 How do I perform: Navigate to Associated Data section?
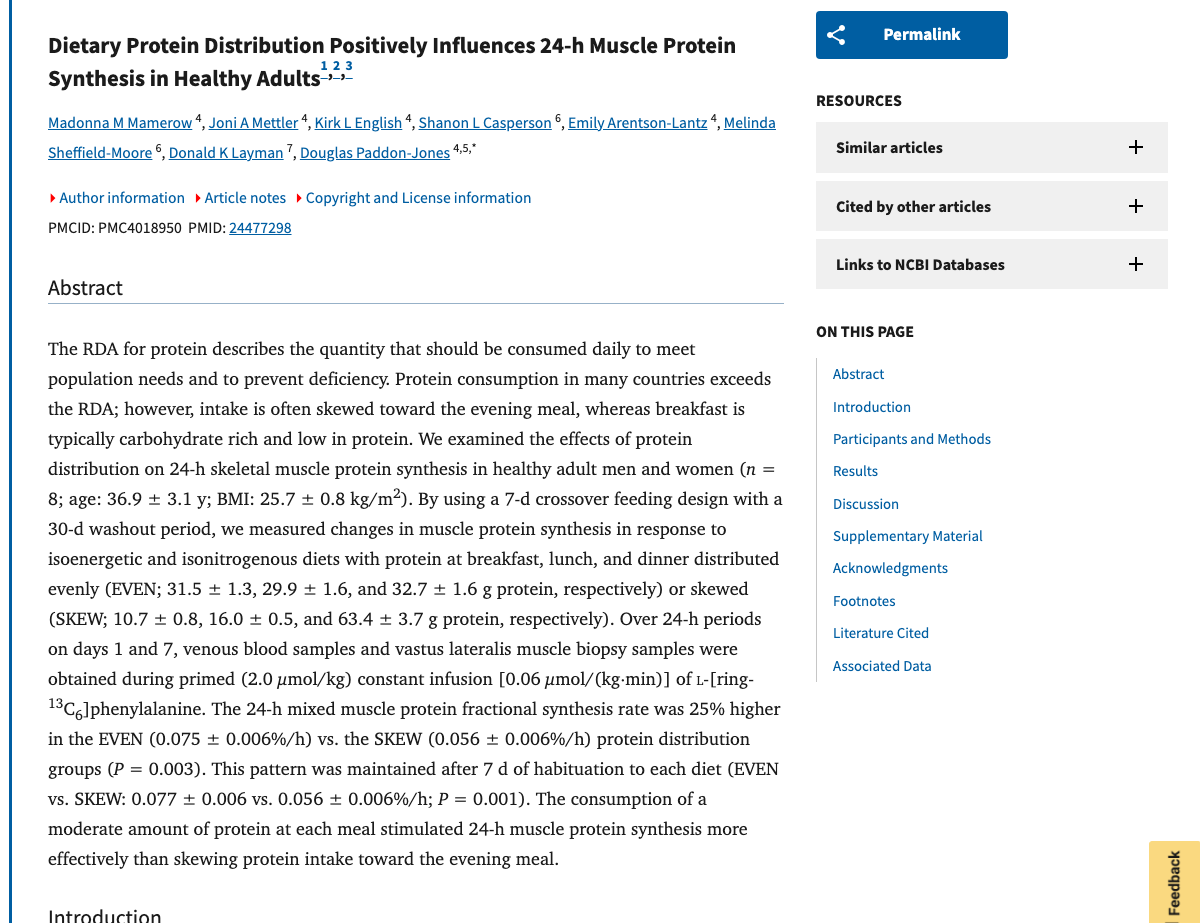click(882, 666)
